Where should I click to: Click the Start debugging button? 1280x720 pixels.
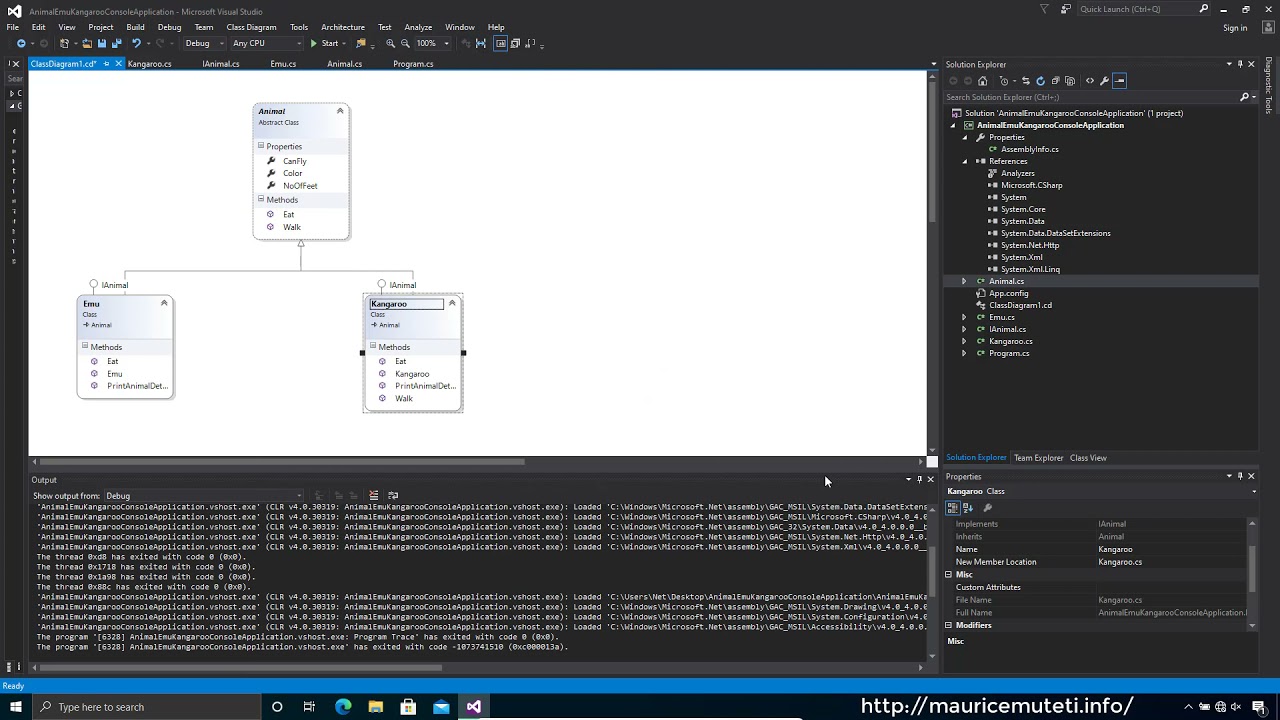click(325, 43)
